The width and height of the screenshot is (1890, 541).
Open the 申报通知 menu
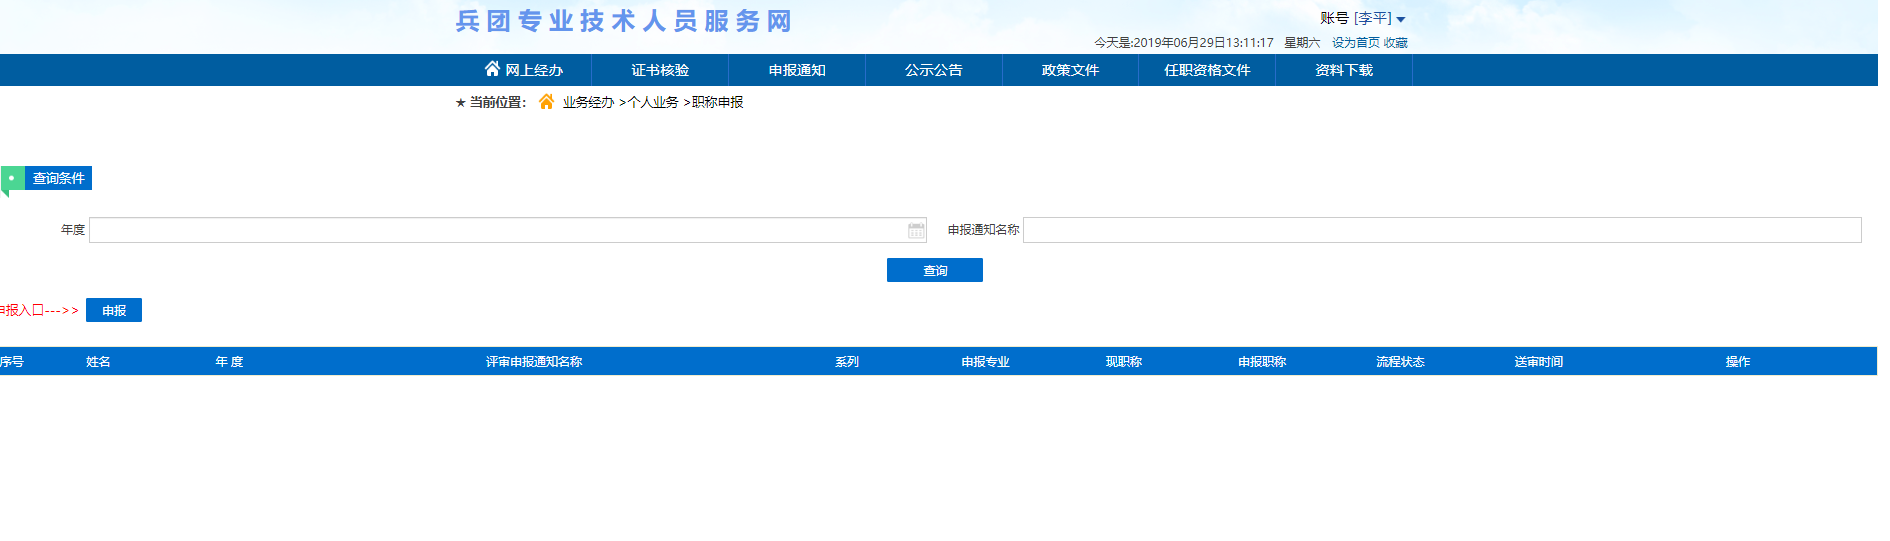[x=797, y=70]
